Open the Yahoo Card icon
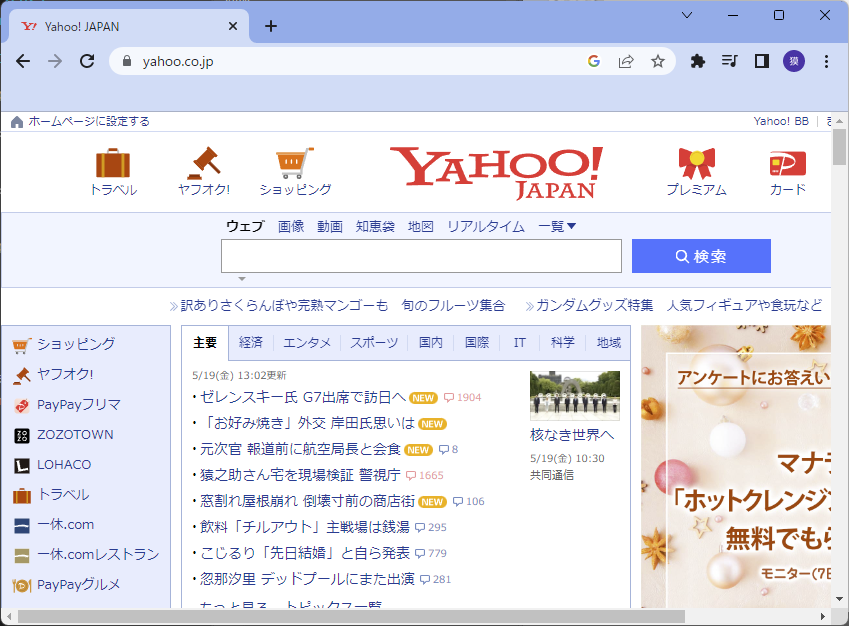 point(787,163)
